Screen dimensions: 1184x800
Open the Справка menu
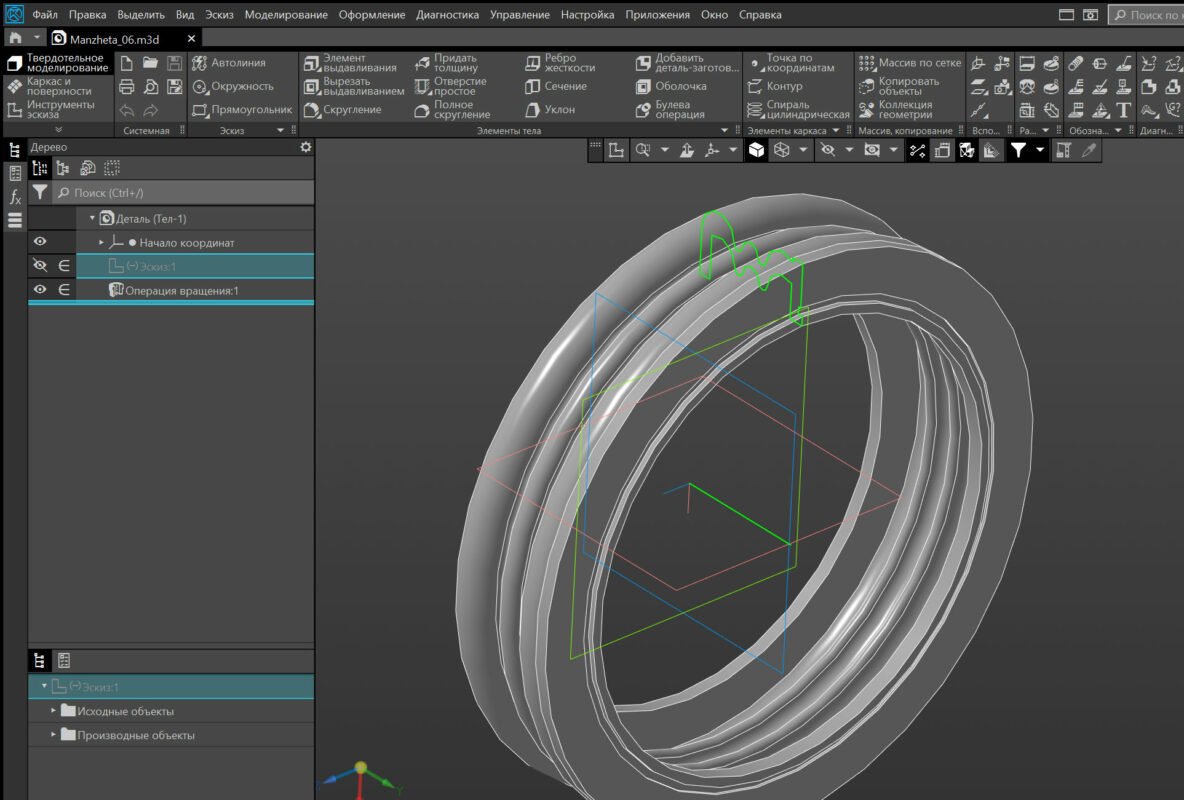click(x=760, y=14)
